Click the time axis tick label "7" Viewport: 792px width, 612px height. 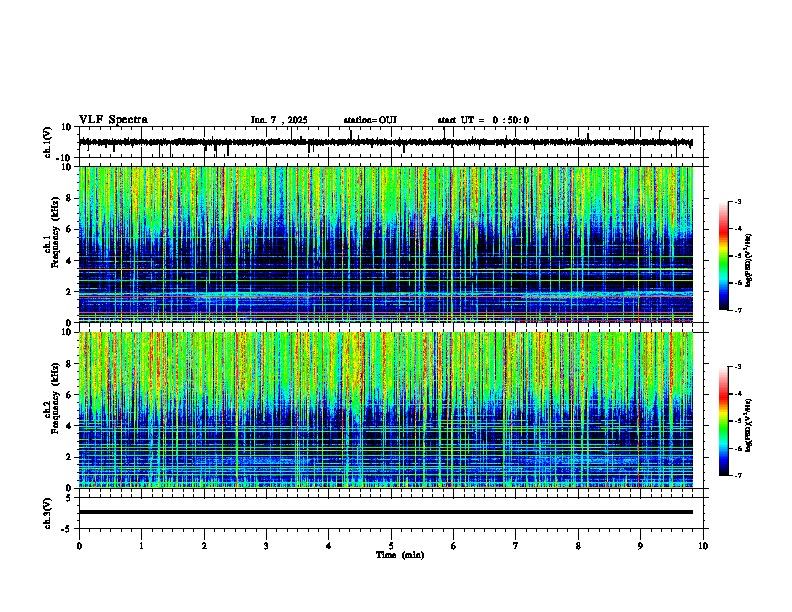tap(516, 546)
